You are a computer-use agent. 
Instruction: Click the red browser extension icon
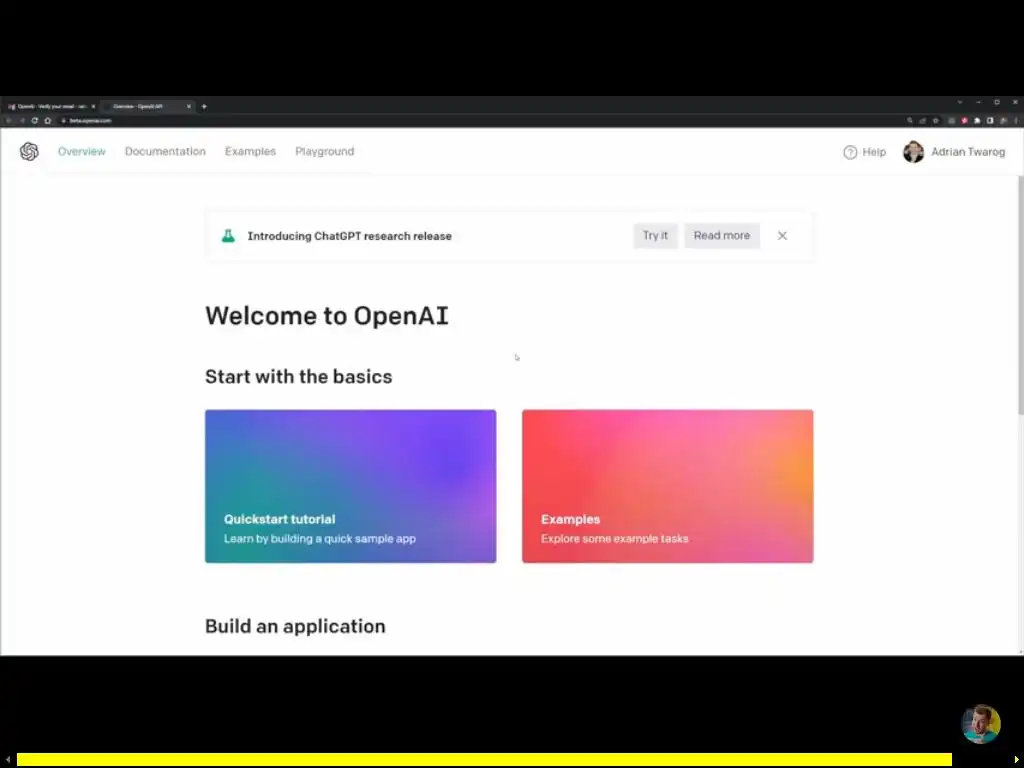click(x=964, y=120)
